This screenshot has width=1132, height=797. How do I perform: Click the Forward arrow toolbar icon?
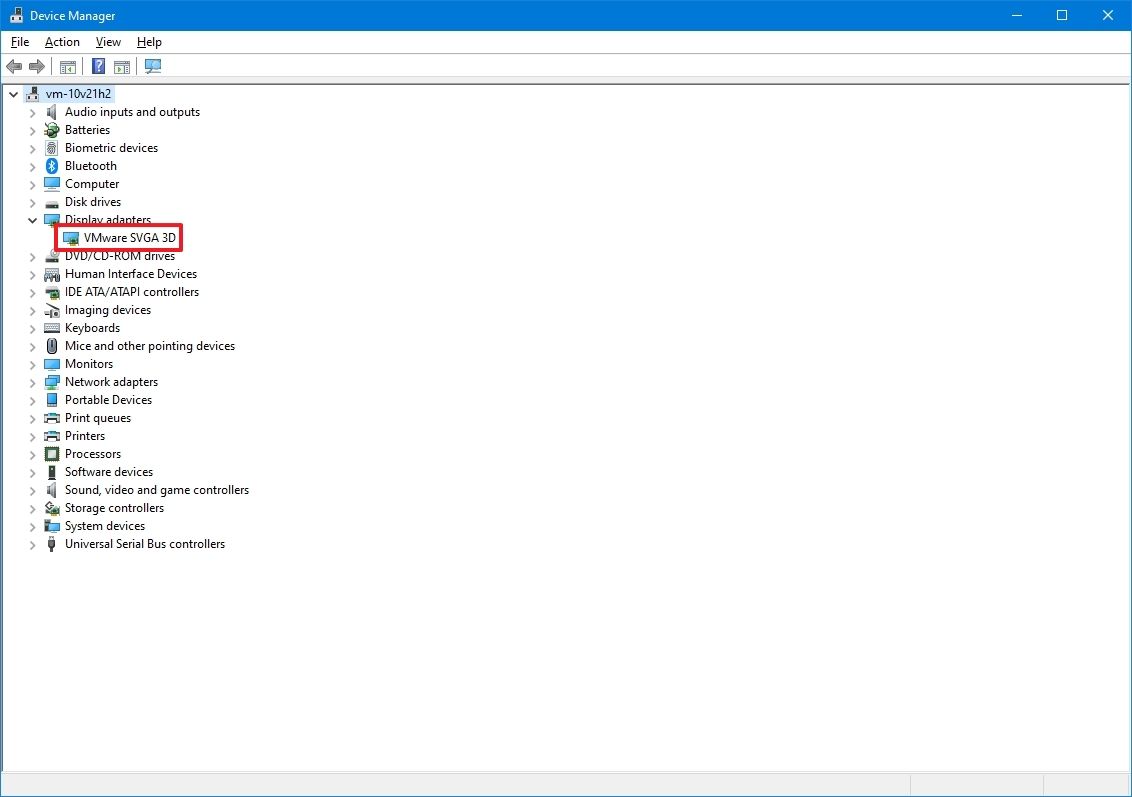click(37, 66)
